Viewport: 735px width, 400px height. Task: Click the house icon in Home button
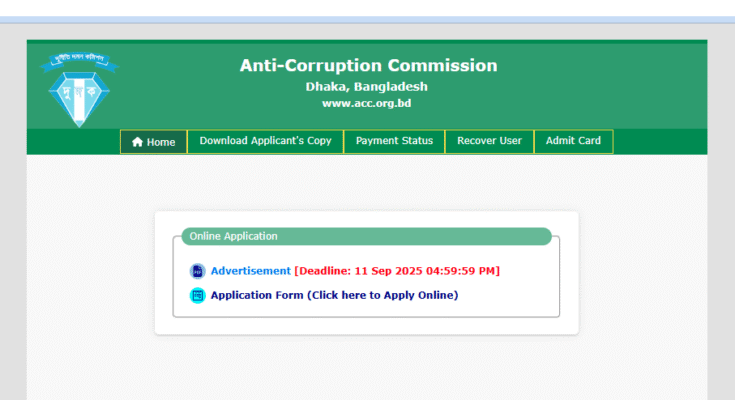coord(137,142)
